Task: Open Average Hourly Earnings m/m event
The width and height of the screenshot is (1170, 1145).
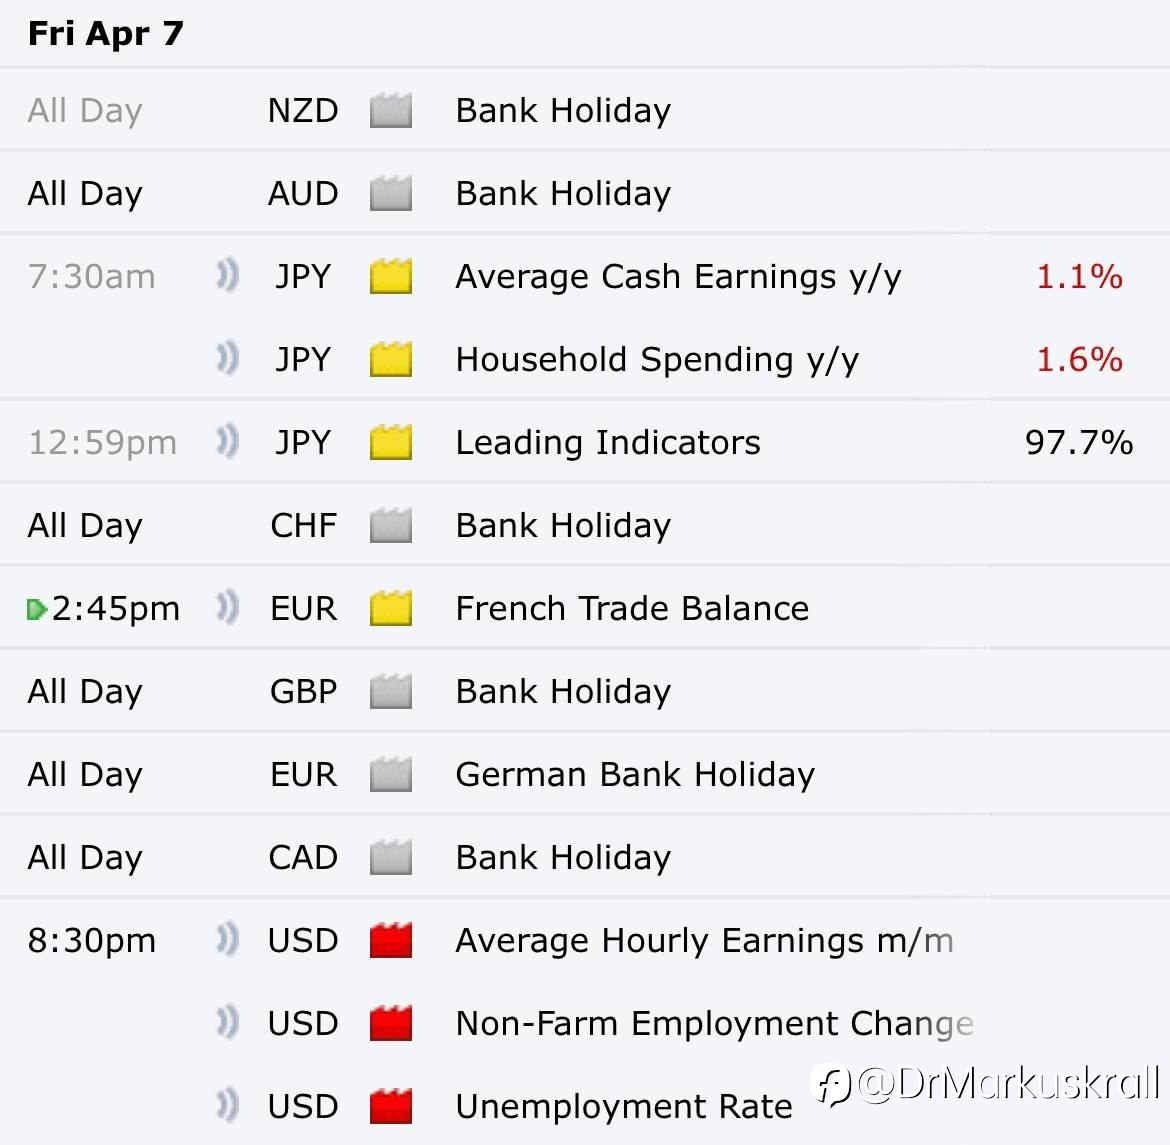Action: [x=703, y=941]
